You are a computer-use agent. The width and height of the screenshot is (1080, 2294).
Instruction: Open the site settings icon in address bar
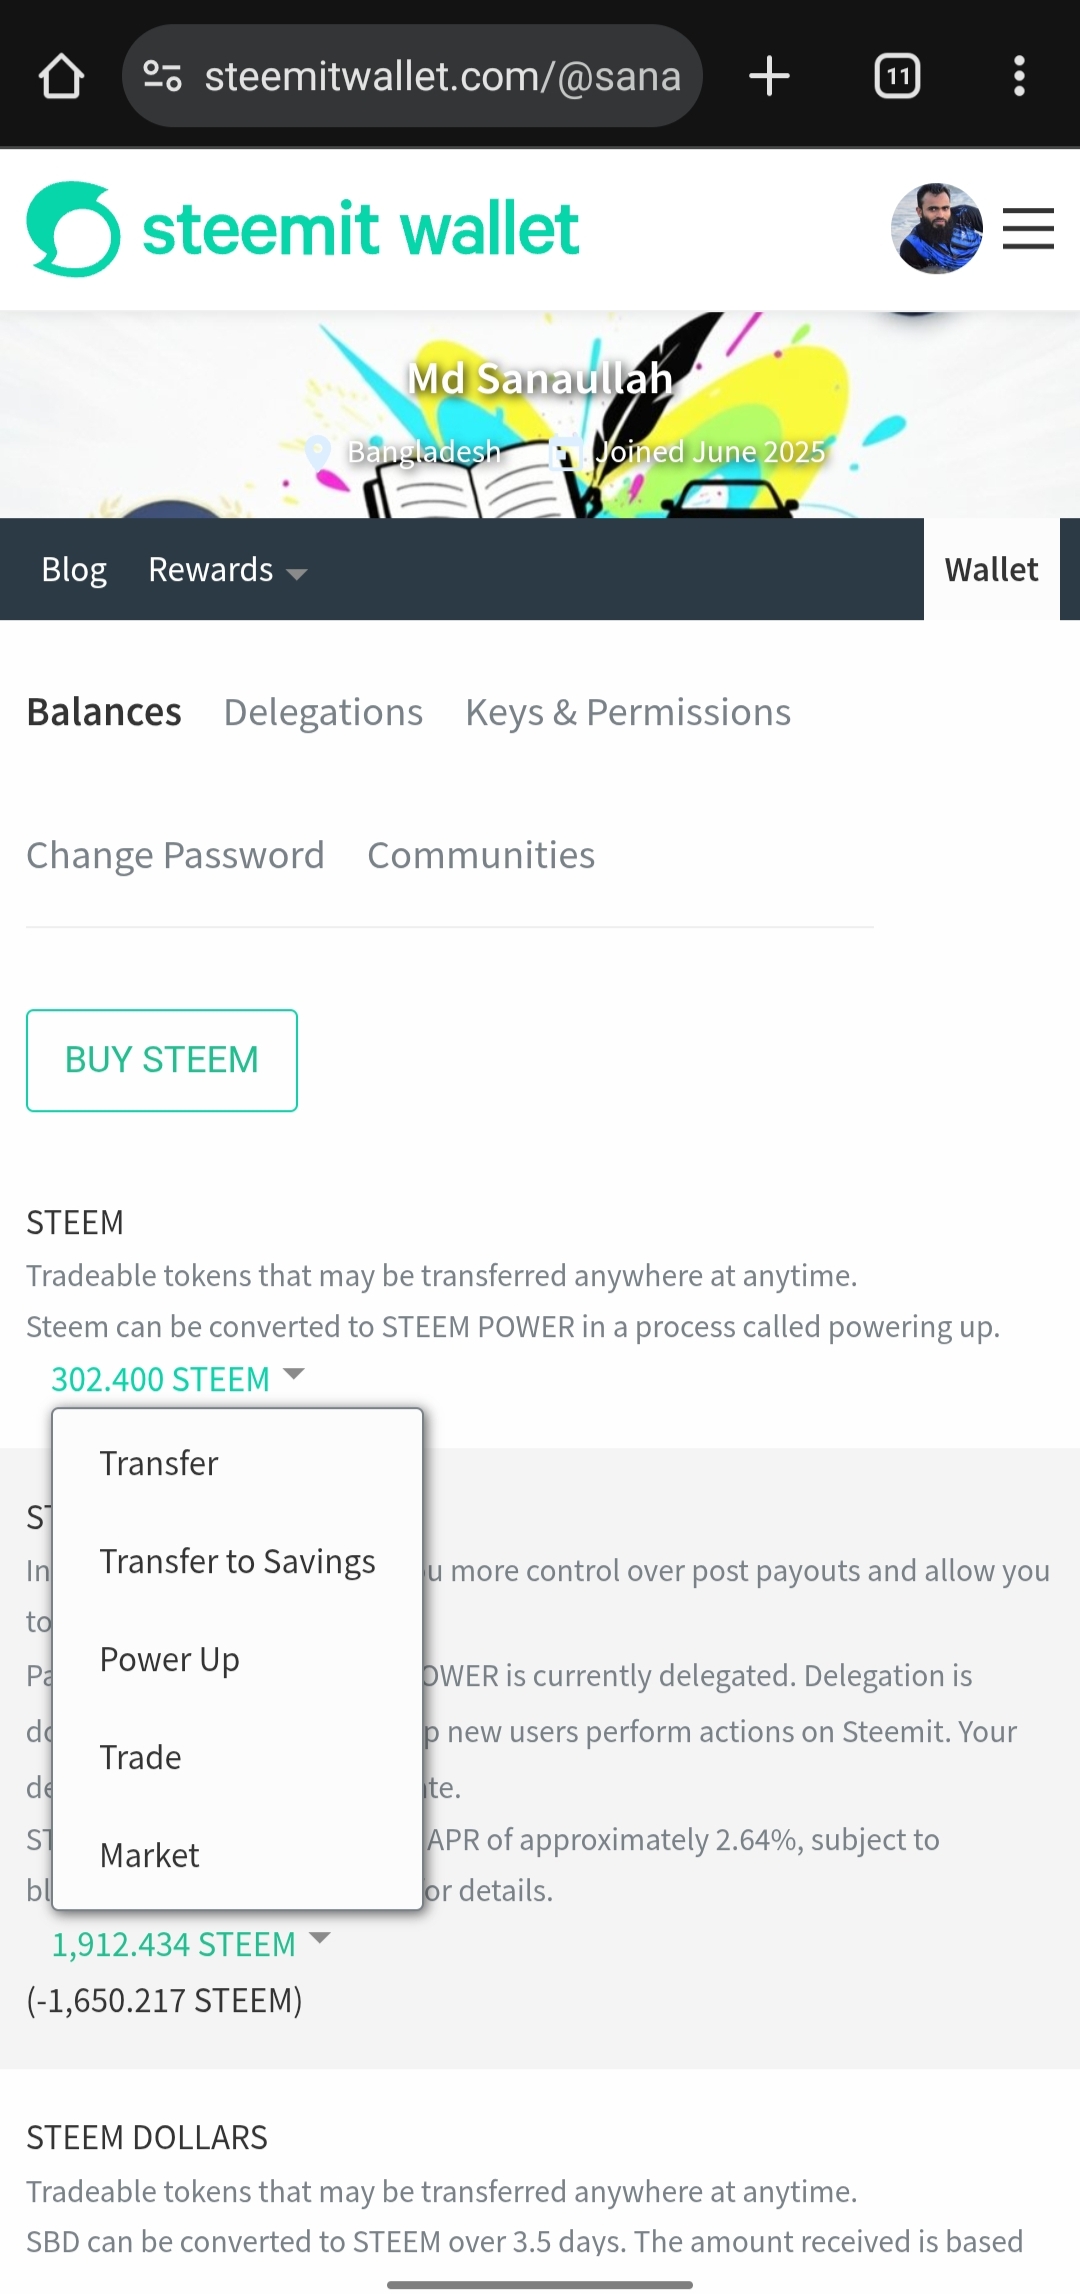(x=162, y=76)
